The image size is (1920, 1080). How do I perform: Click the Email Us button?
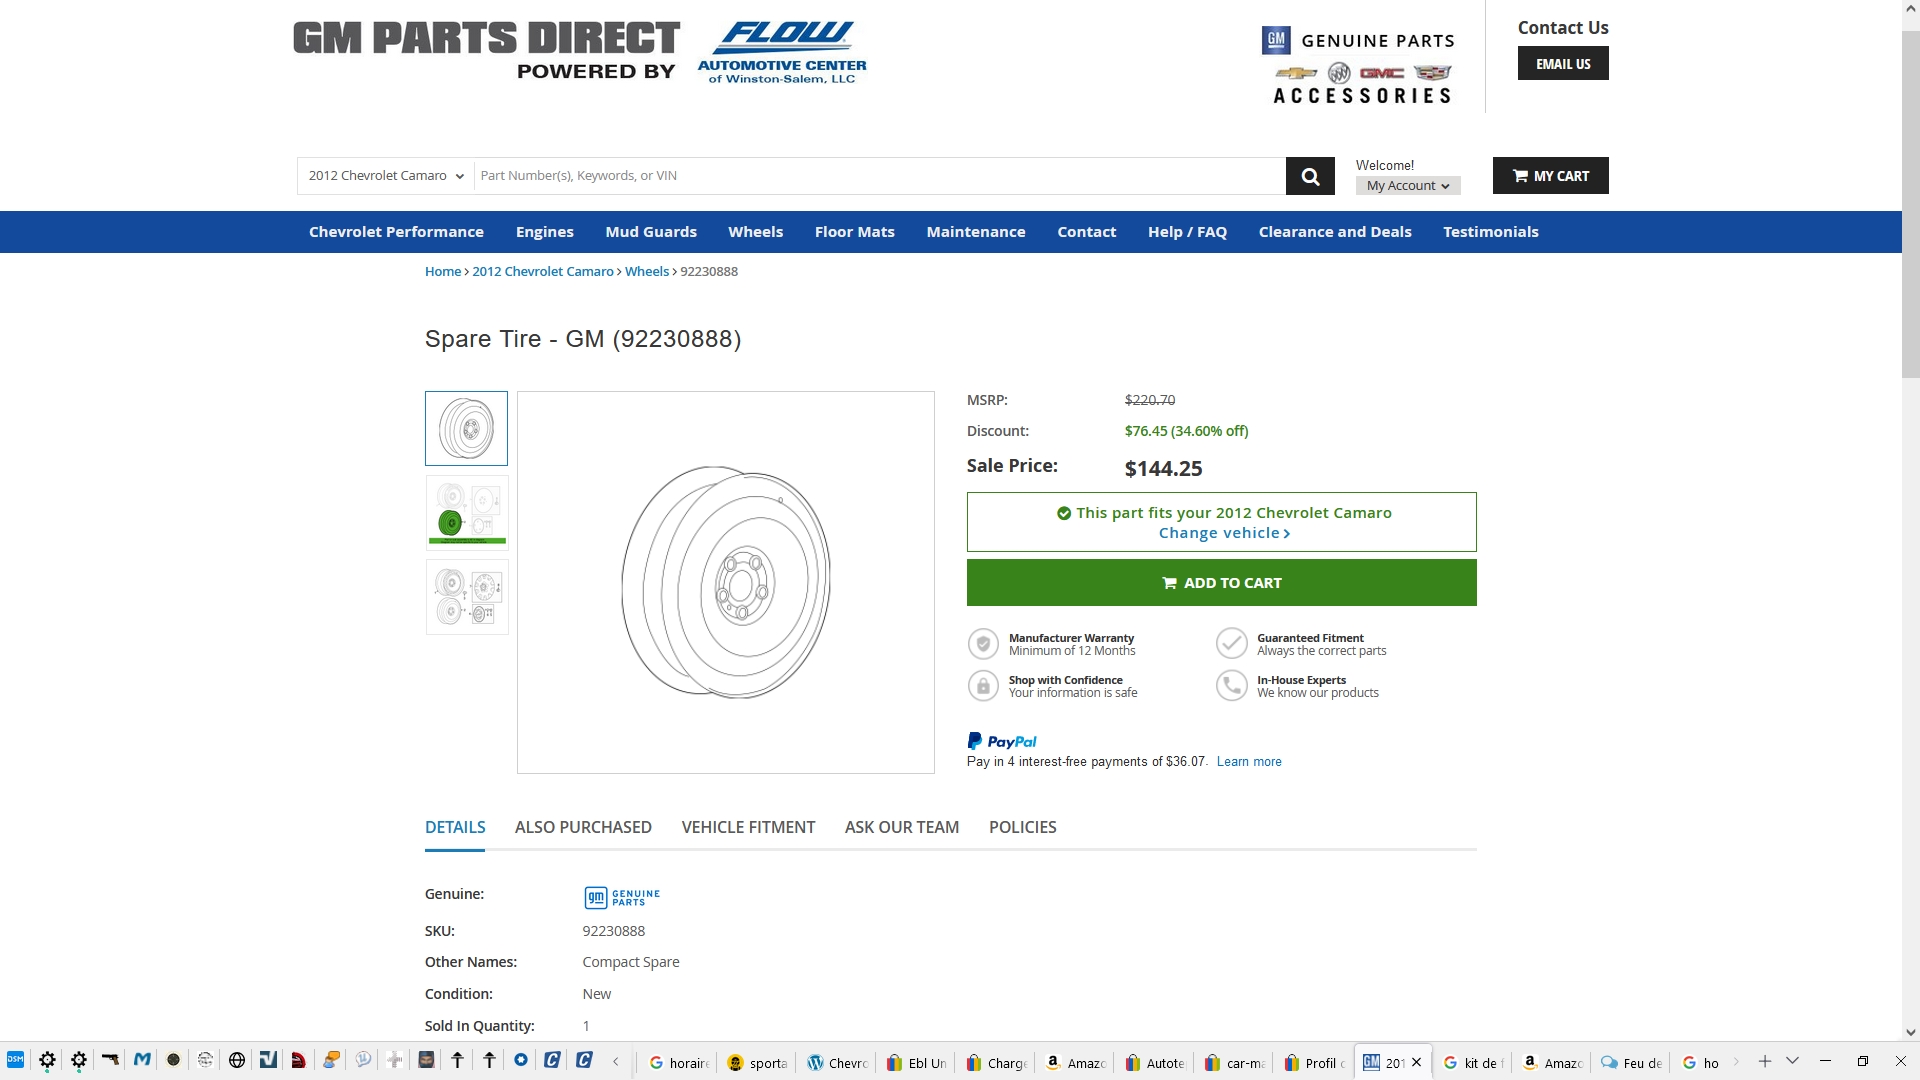[1562, 64]
